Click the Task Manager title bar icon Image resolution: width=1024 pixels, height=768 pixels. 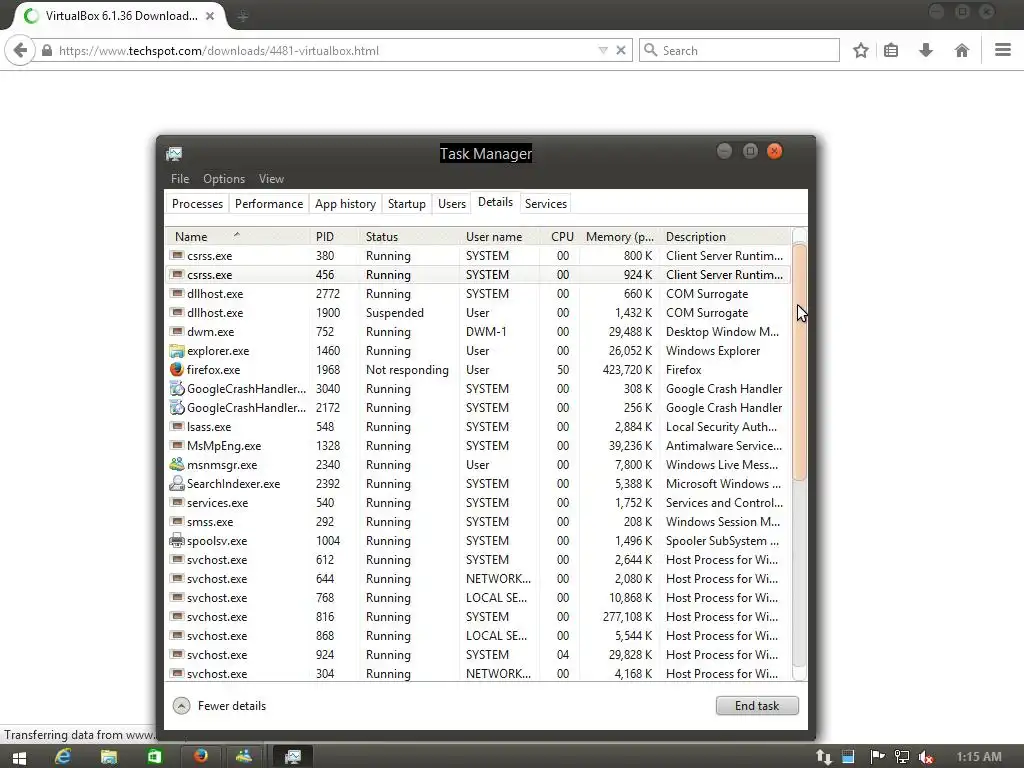pyautogui.click(x=174, y=153)
